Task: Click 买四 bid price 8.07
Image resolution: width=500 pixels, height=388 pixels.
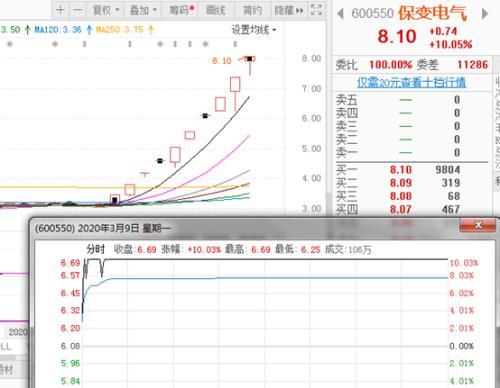Action: [x=401, y=209]
